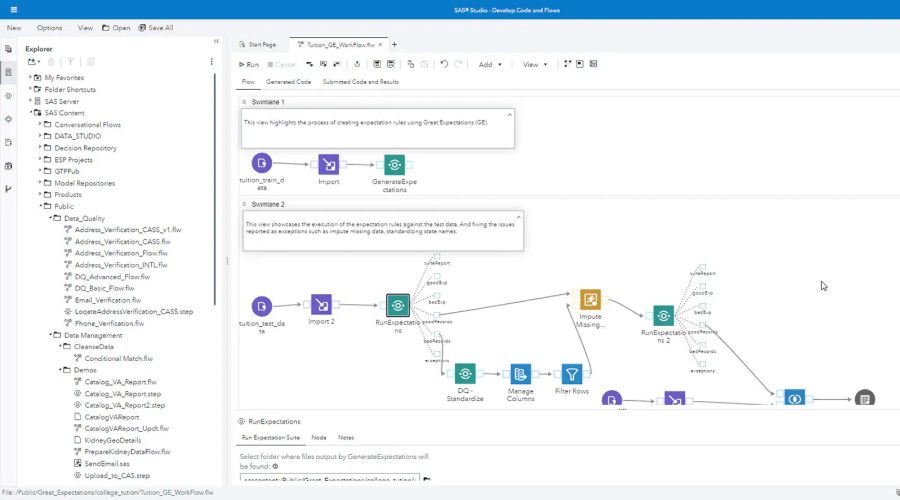
Task: Open the Add dropdown in flow toolbar
Action: 490,64
